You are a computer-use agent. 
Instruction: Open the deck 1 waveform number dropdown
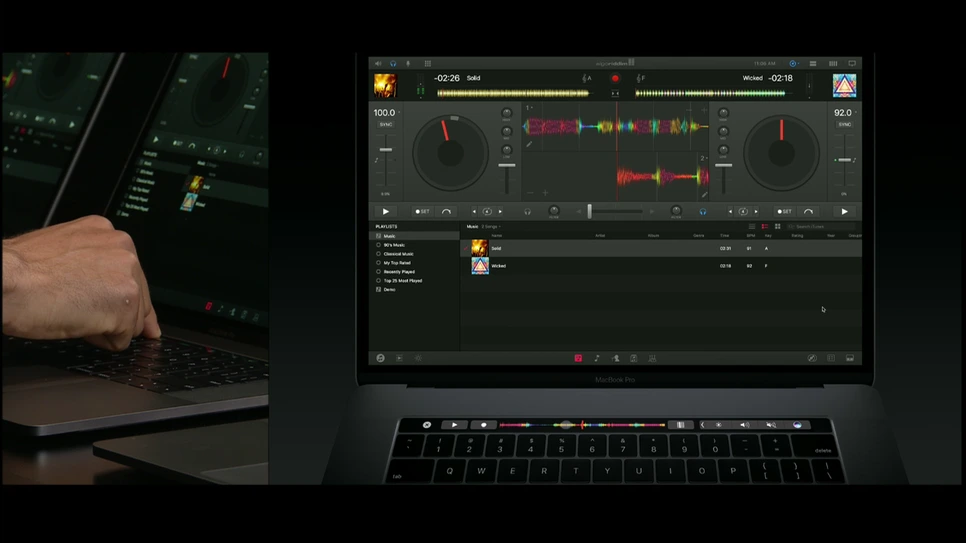(x=529, y=108)
